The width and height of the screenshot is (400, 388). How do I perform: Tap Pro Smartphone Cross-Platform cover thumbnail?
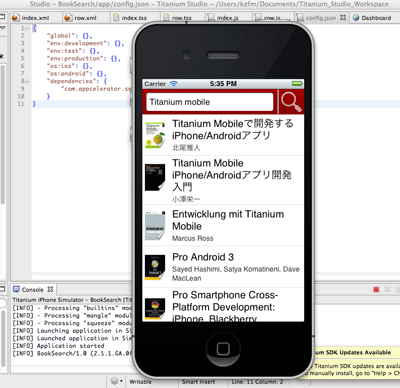[155, 308]
